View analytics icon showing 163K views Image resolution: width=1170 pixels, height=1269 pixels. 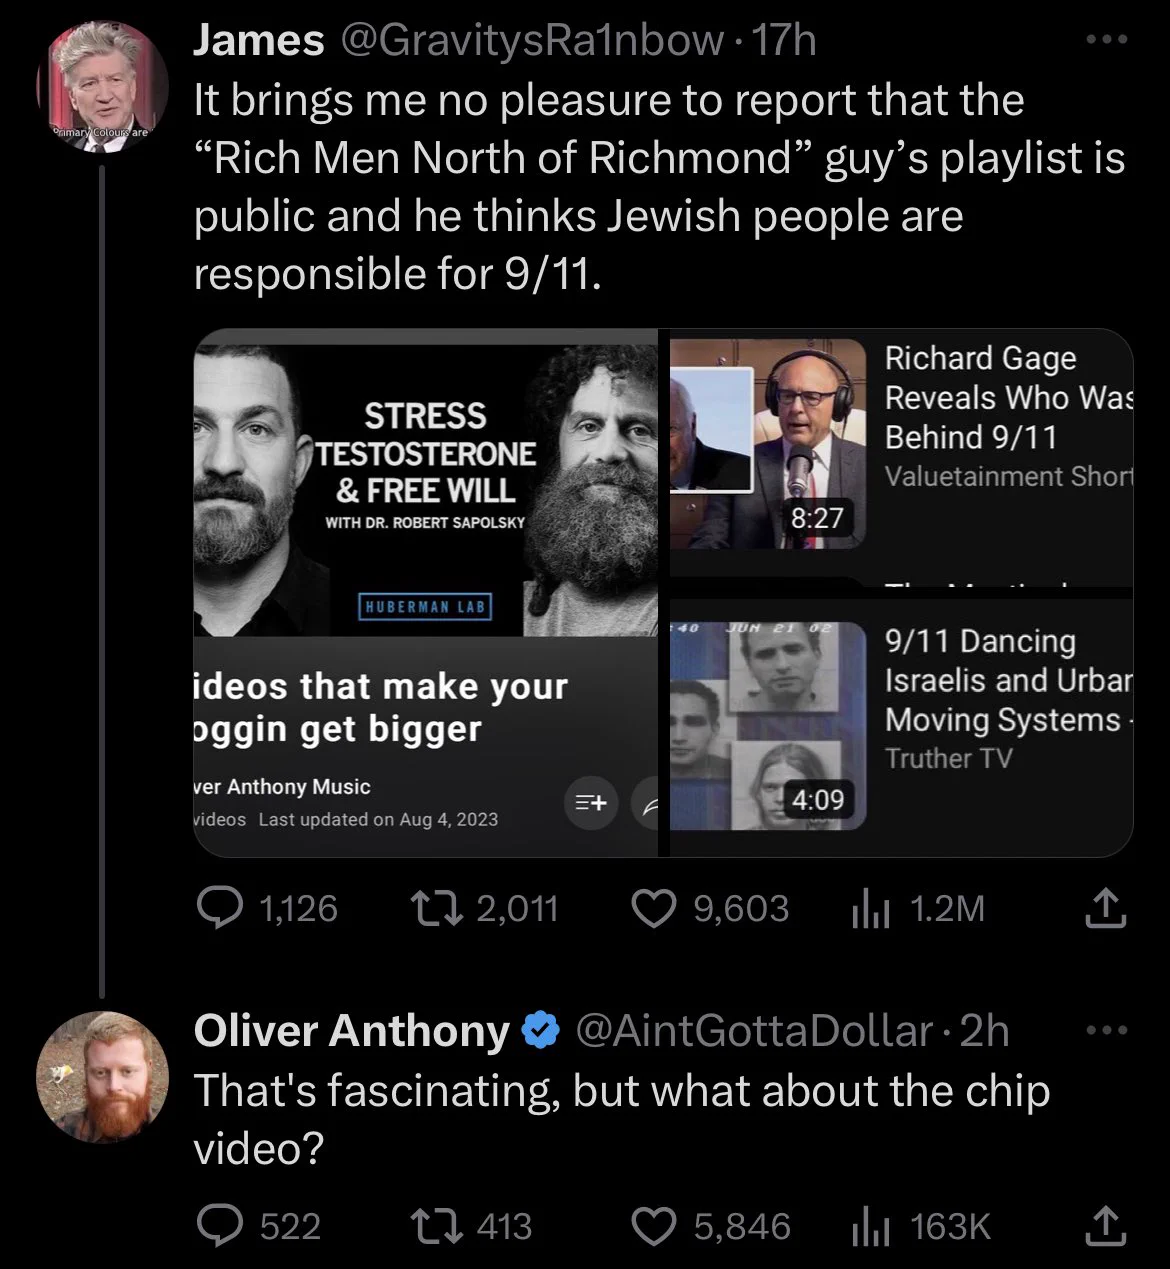870,1226
